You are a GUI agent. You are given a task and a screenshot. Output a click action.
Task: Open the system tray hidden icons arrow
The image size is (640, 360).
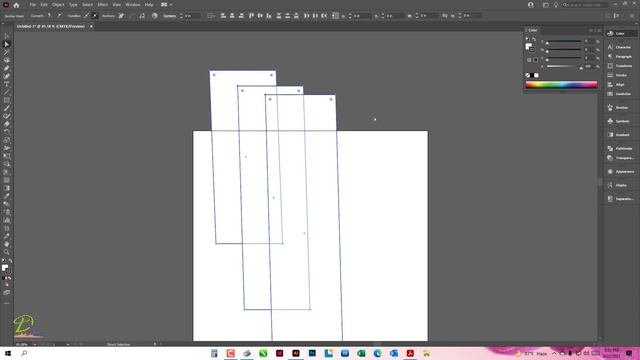coord(554,353)
